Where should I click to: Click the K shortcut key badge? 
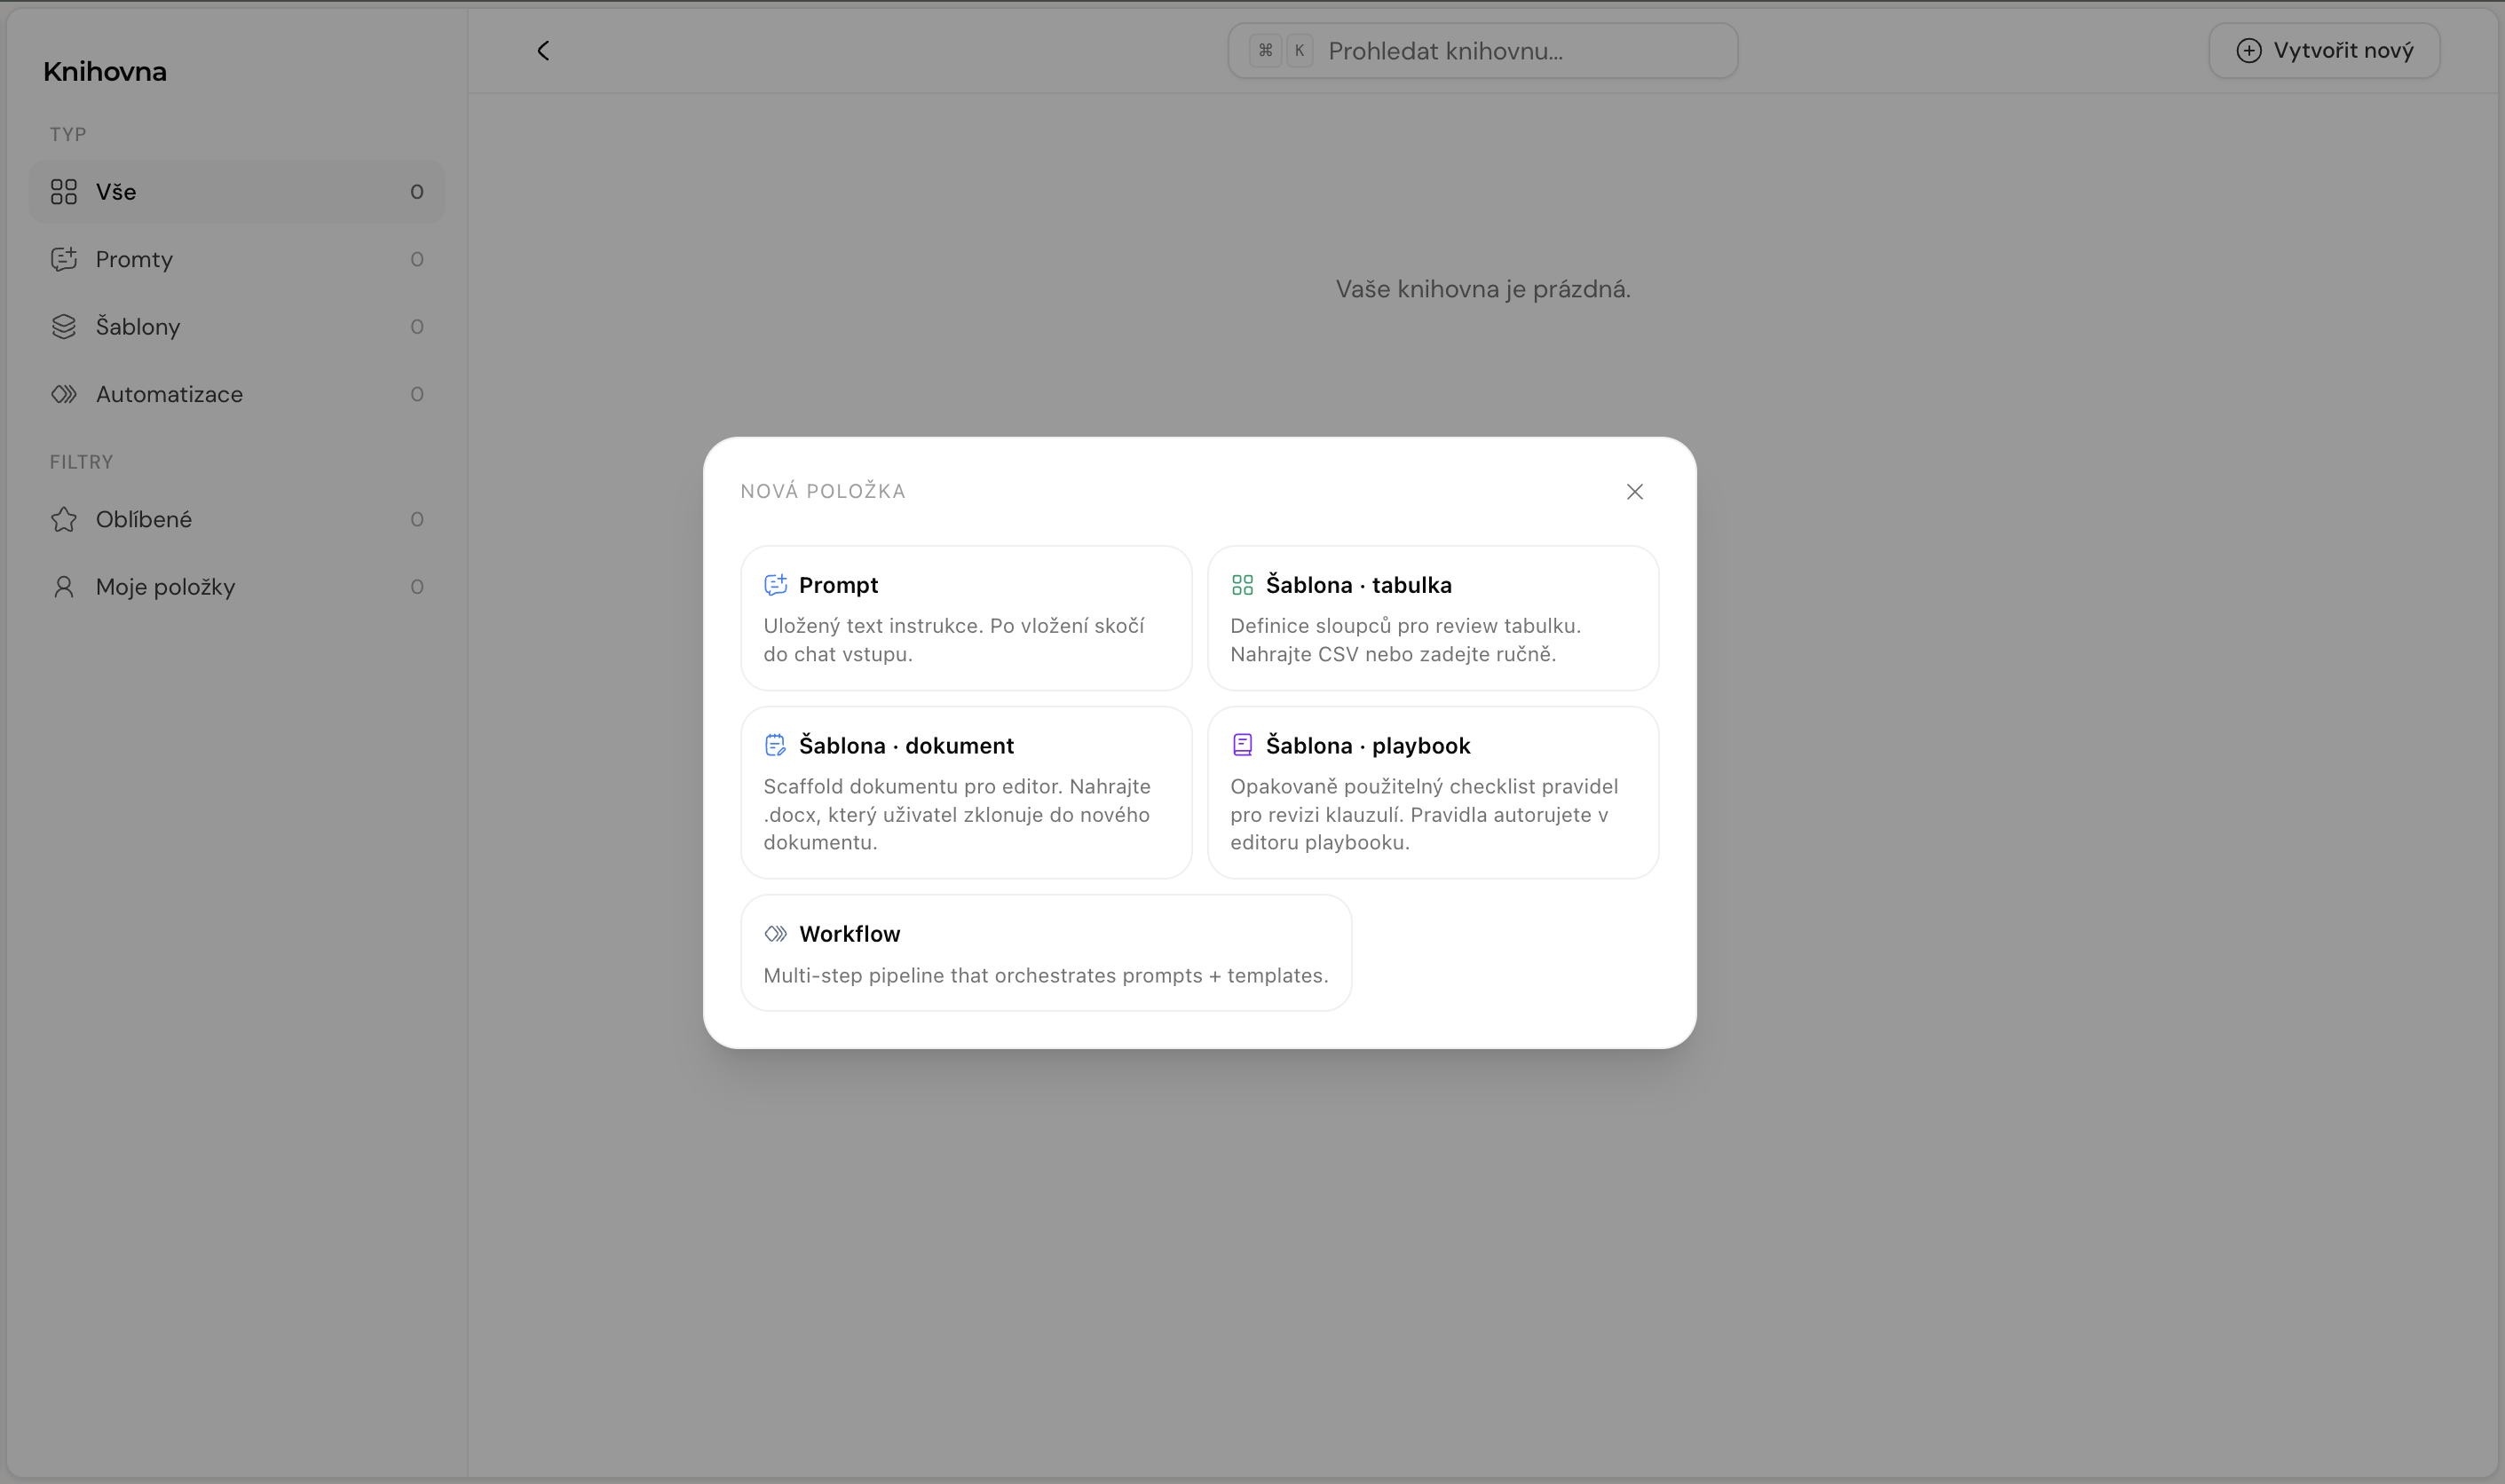[x=1299, y=51]
